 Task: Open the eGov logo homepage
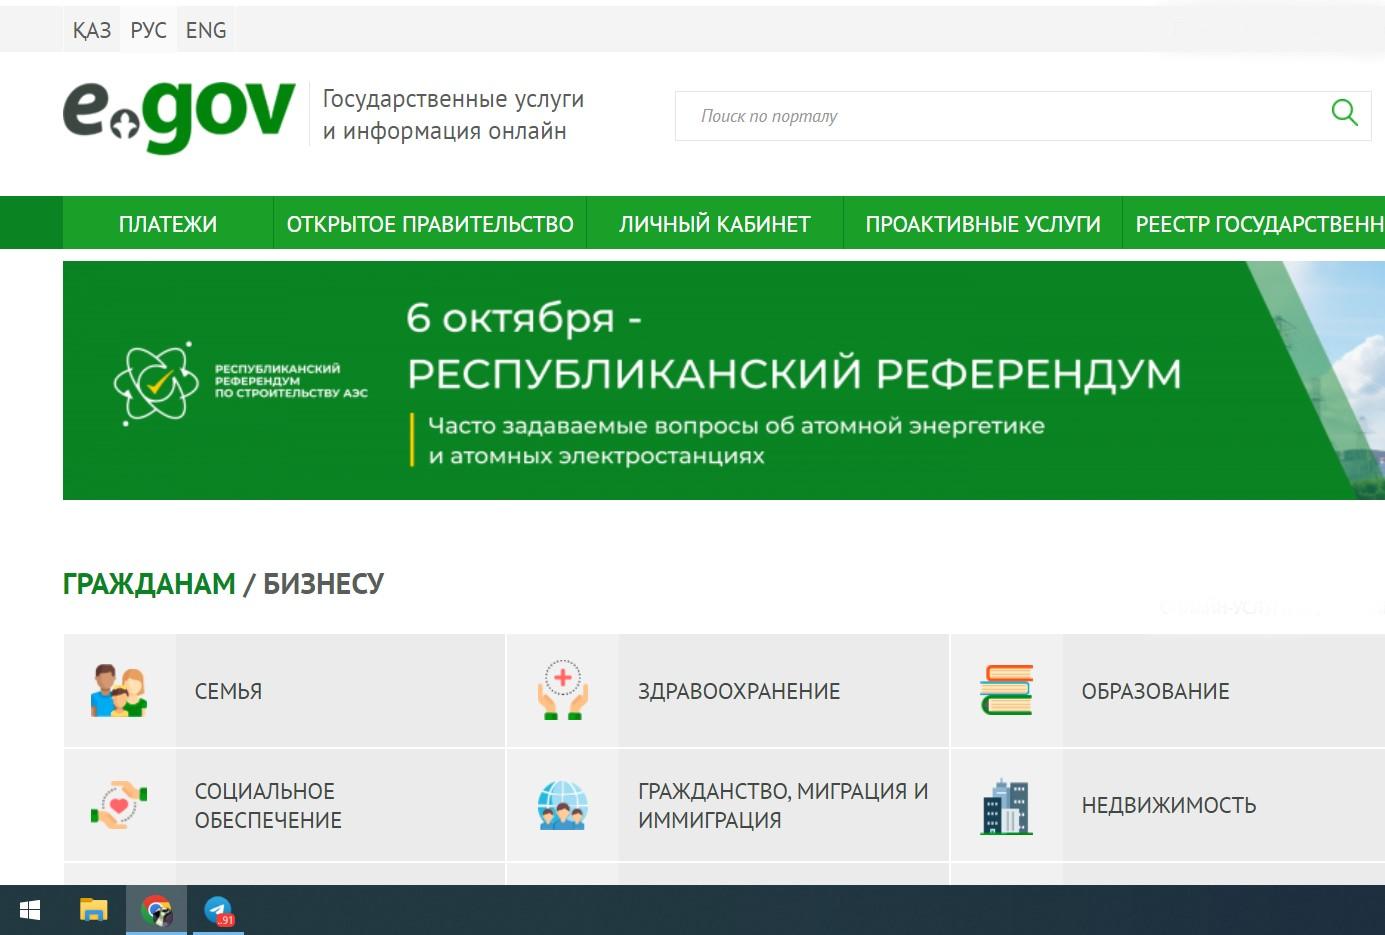pos(179,116)
